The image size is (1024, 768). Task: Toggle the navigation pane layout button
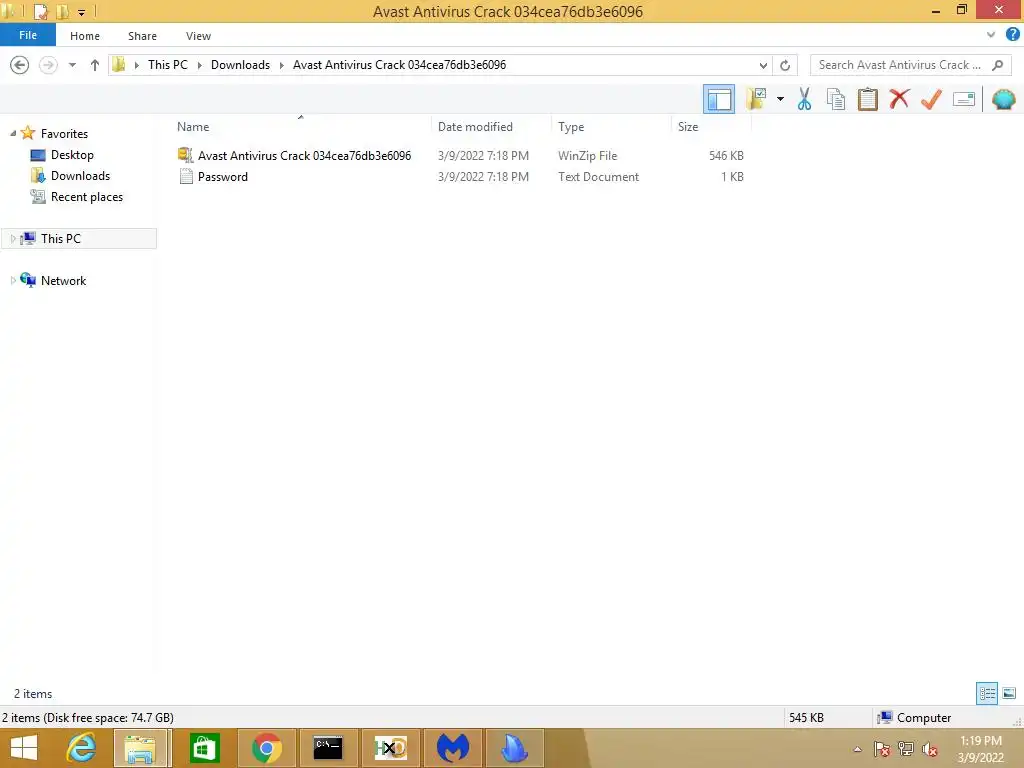point(718,99)
